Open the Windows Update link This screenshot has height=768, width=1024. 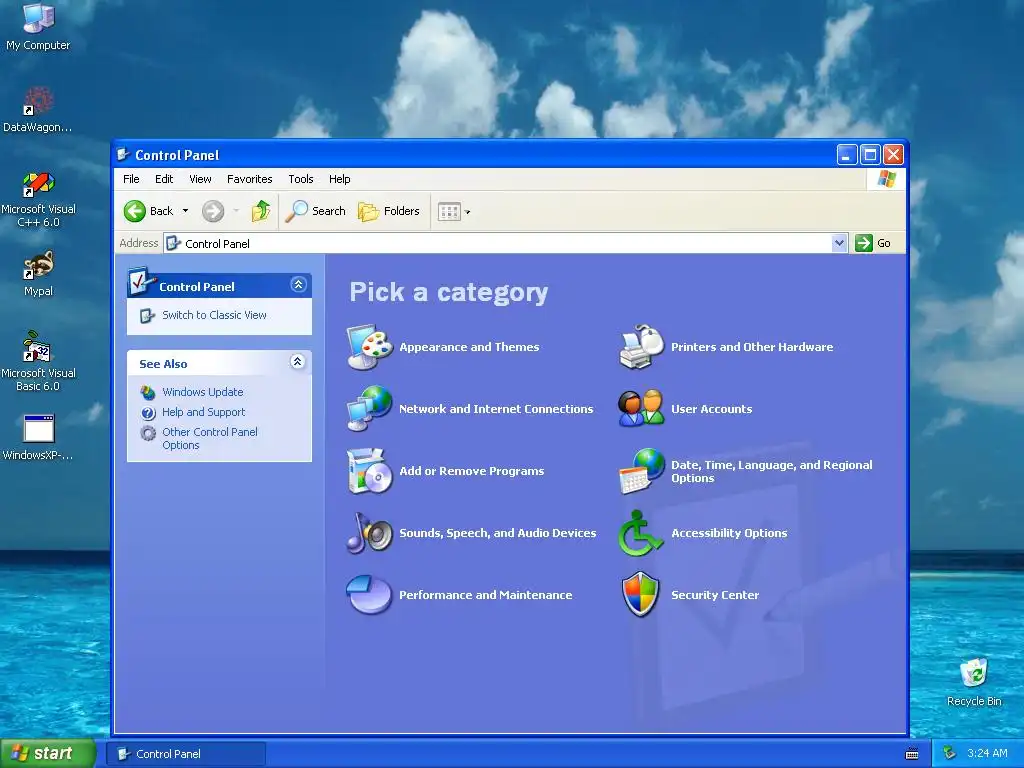pos(202,392)
